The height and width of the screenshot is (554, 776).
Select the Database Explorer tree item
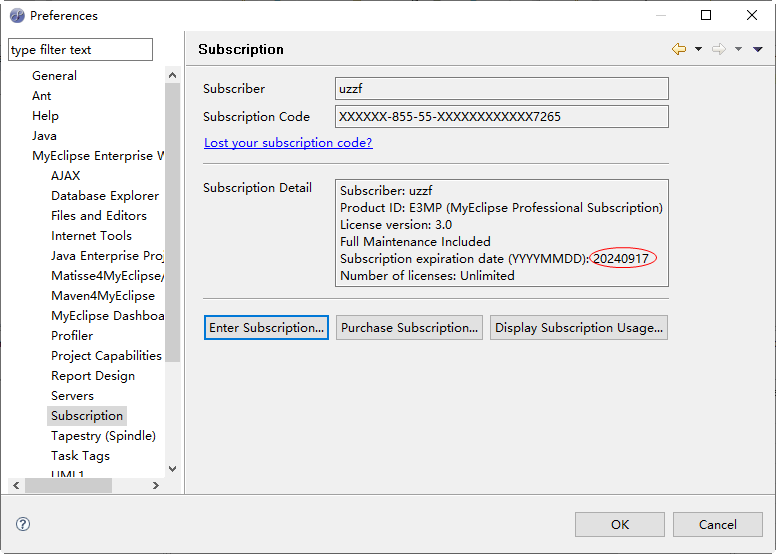pos(105,196)
